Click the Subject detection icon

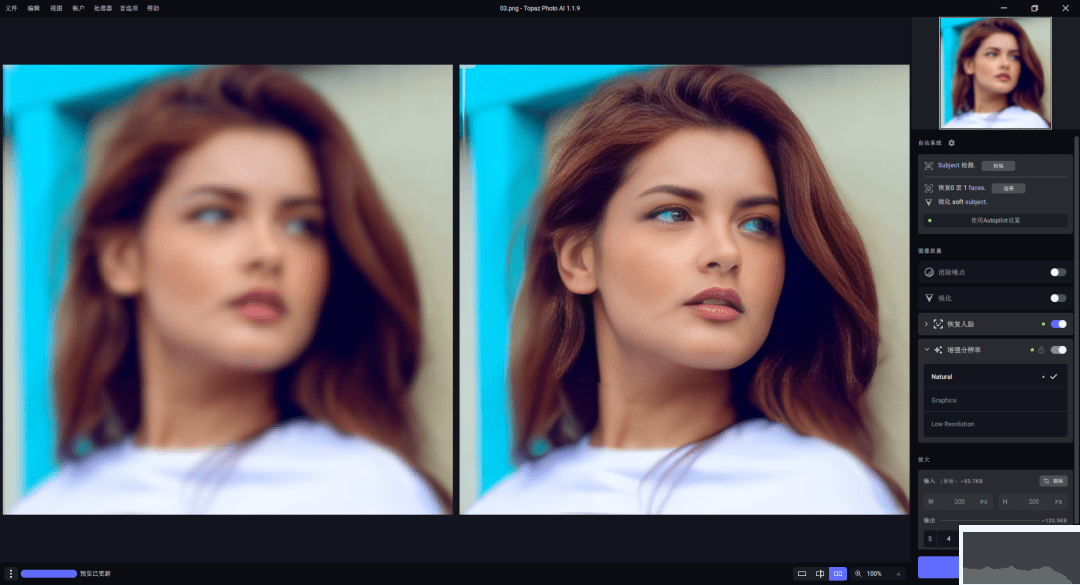pos(928,166)
